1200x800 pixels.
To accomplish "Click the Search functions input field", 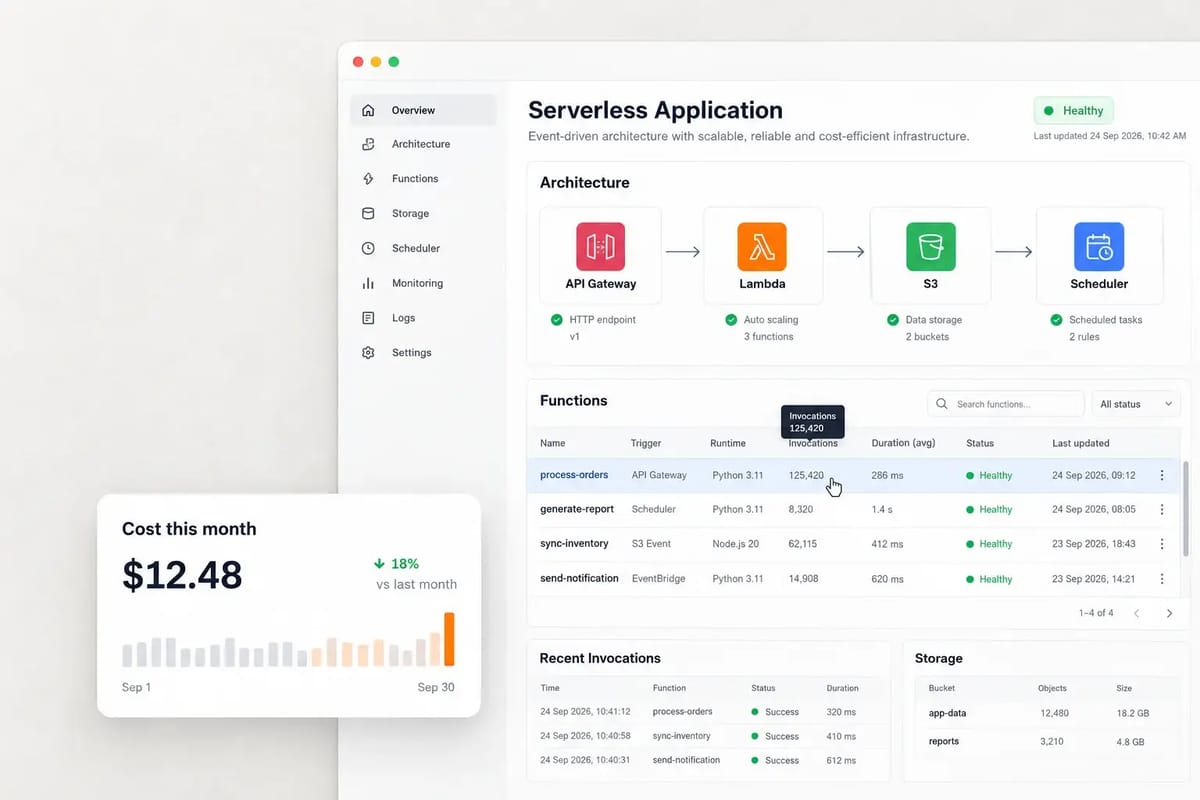I will pos(1006,404).
